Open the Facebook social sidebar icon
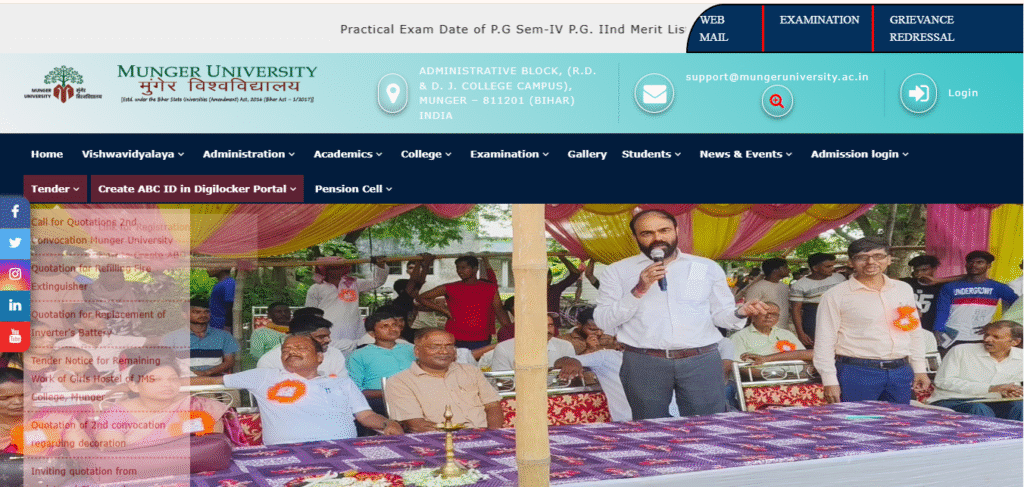This screenshot has height=487, width=1024. tap(14, 212)
